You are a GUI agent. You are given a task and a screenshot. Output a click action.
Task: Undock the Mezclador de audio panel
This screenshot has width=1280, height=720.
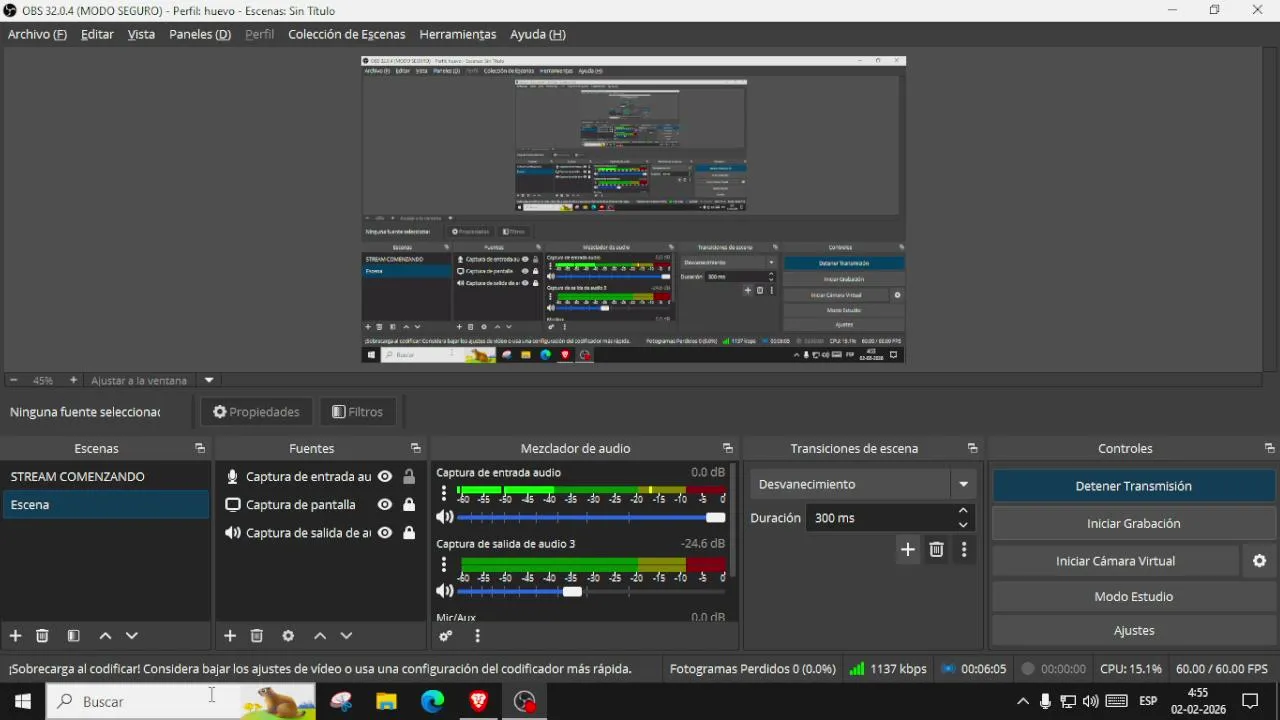click(728, 448)
